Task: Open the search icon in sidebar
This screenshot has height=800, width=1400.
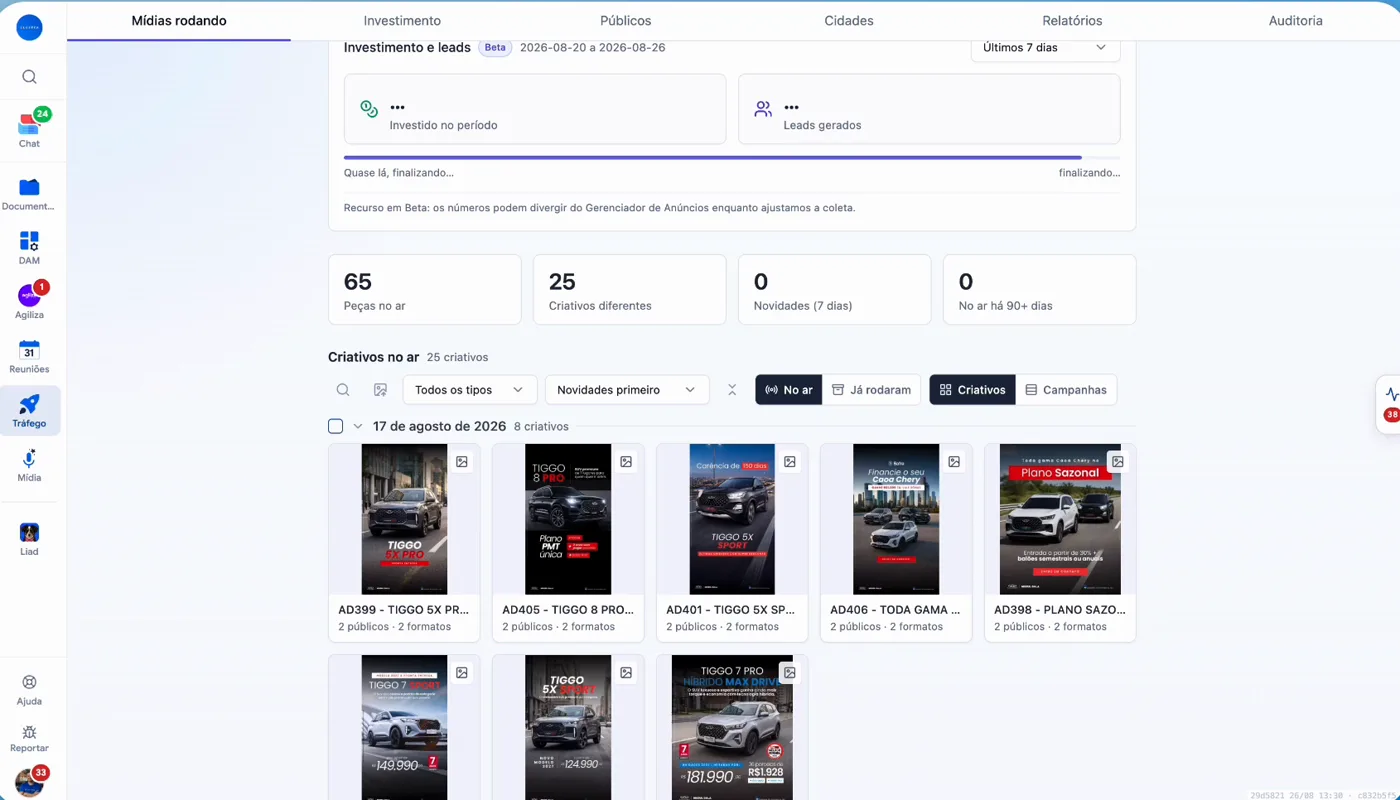Action: pyautogui.click(x=29, y=77)
